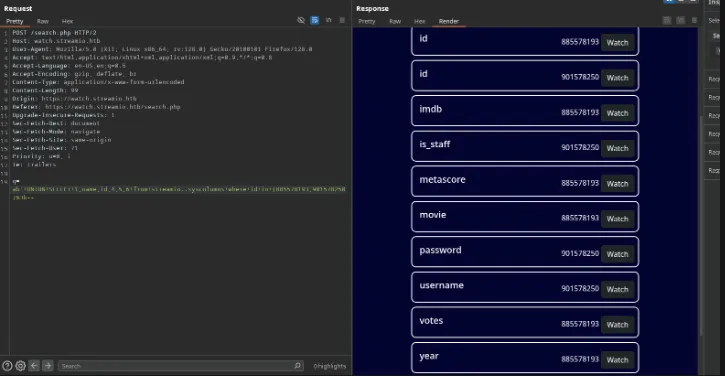The height and width of the screenshot is (376, 725).
Task: Click the 'Request' panel title
Action: click(18, 8)
